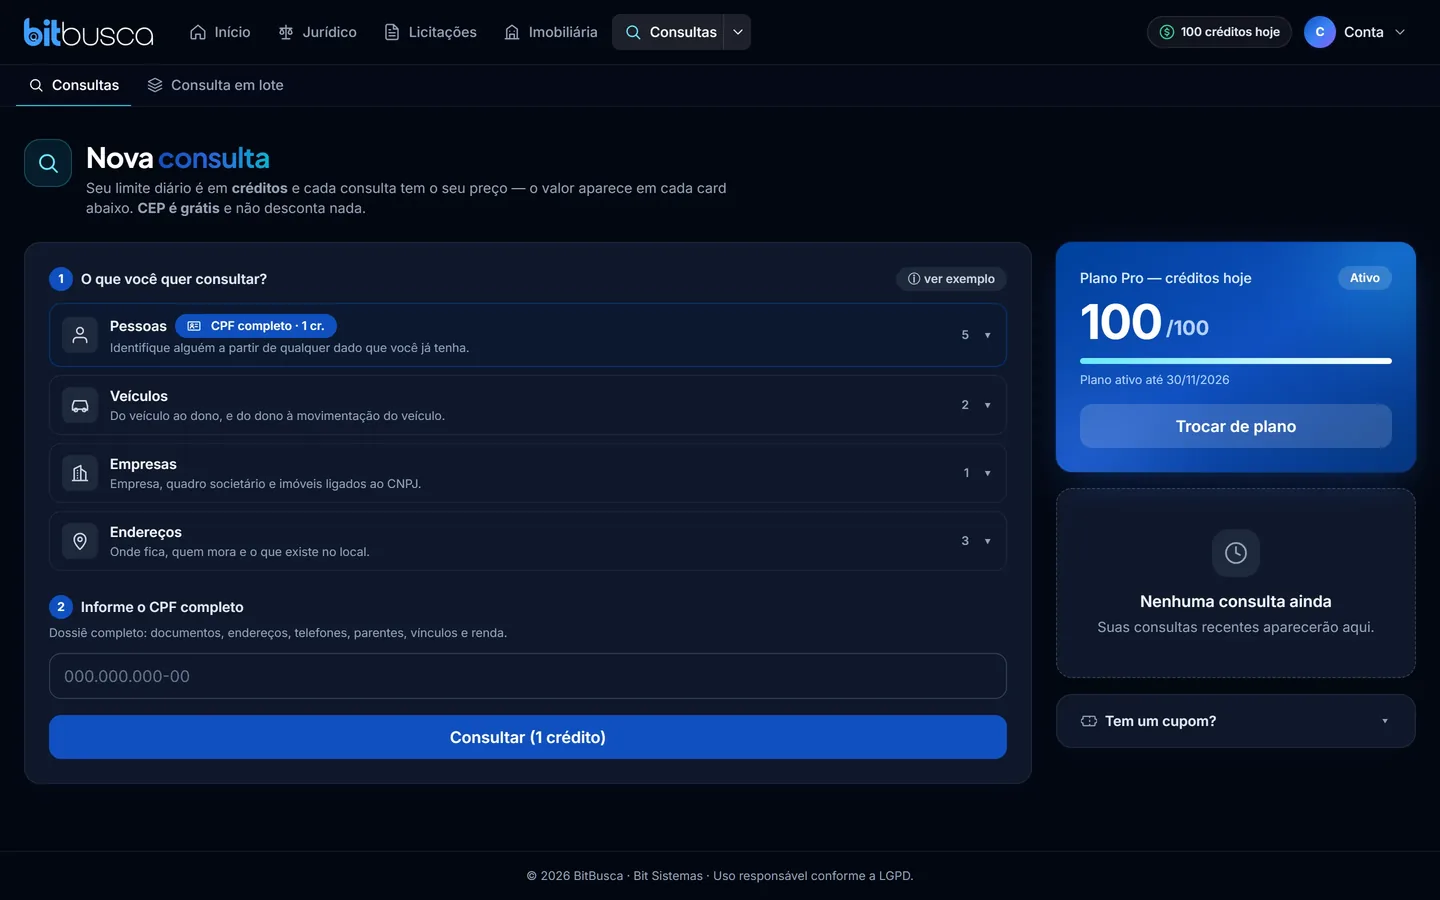Click the map pin icon in Endereços row

80,541
